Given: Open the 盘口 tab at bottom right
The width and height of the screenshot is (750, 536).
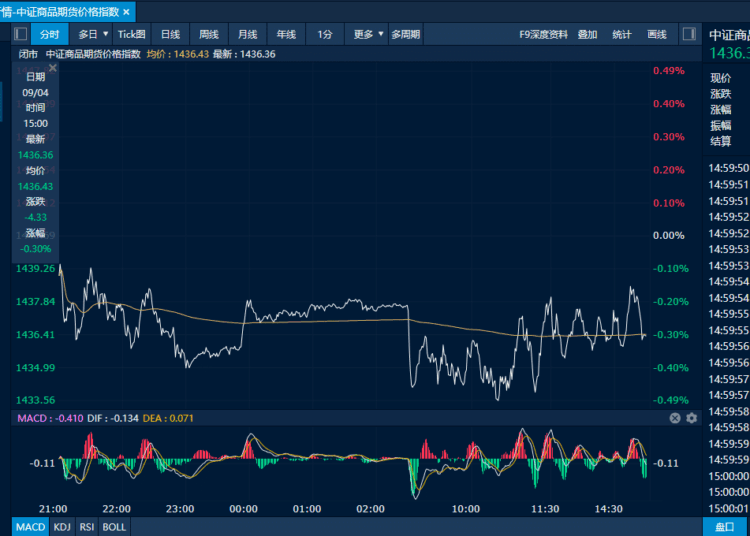Looking at the screenshot, I should tap(724, 527).
